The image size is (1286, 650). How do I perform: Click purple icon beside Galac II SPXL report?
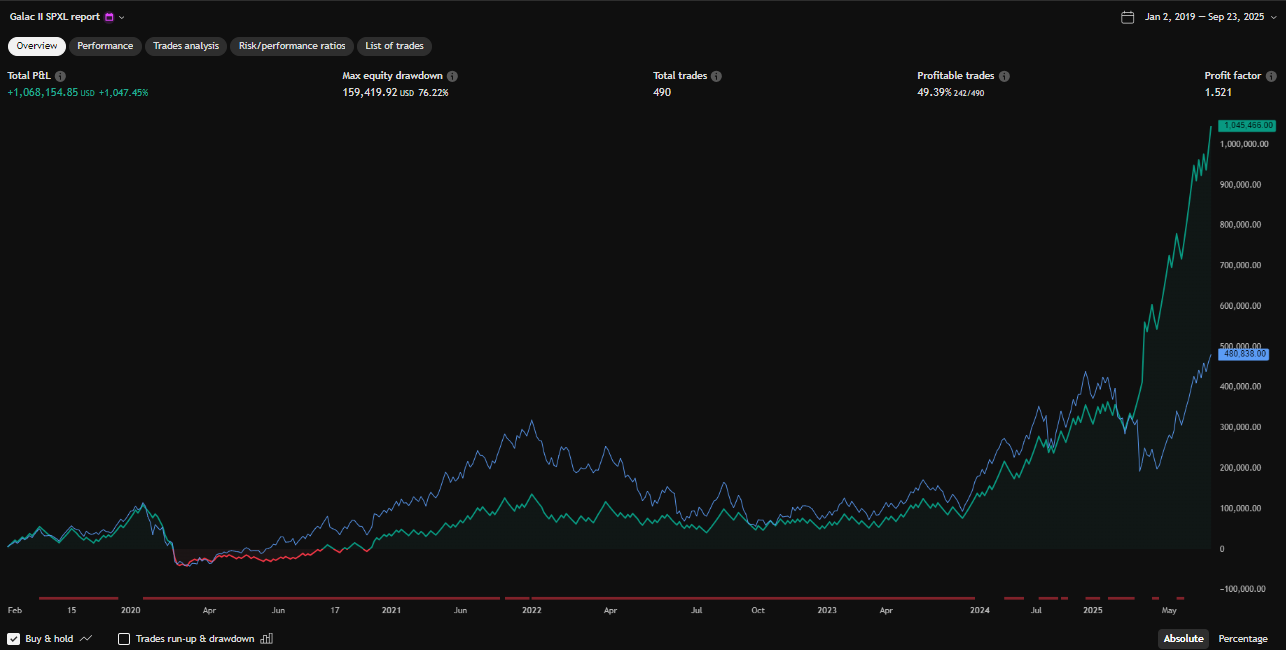tap(109, 17)
